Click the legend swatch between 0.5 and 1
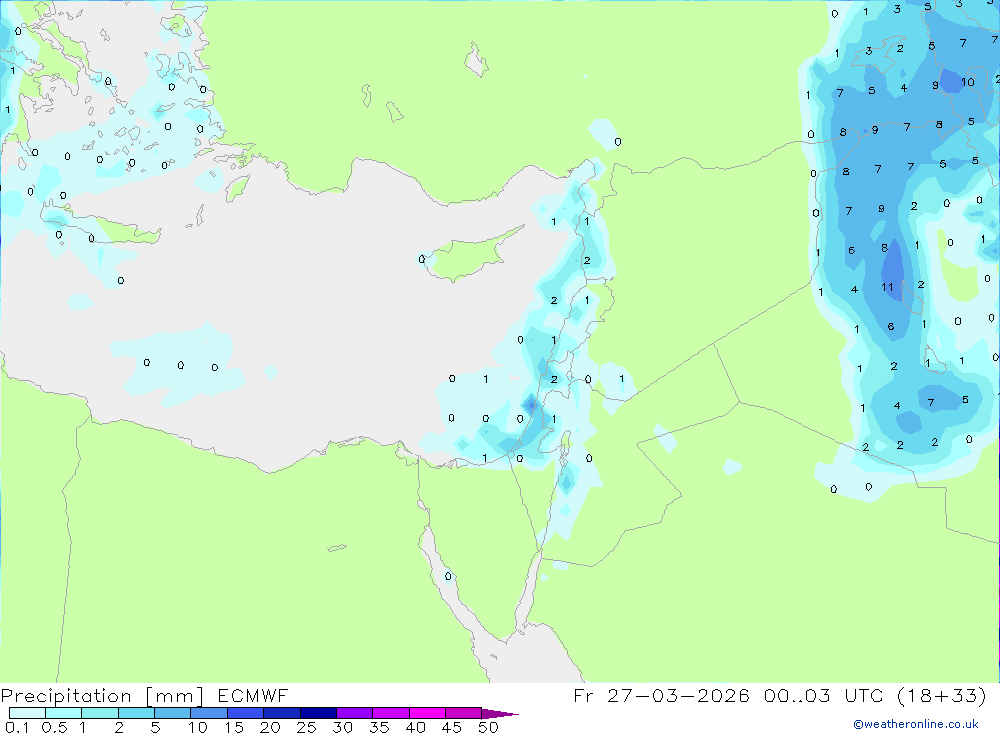Screen dimensions: 1000x733 [64, 713]
